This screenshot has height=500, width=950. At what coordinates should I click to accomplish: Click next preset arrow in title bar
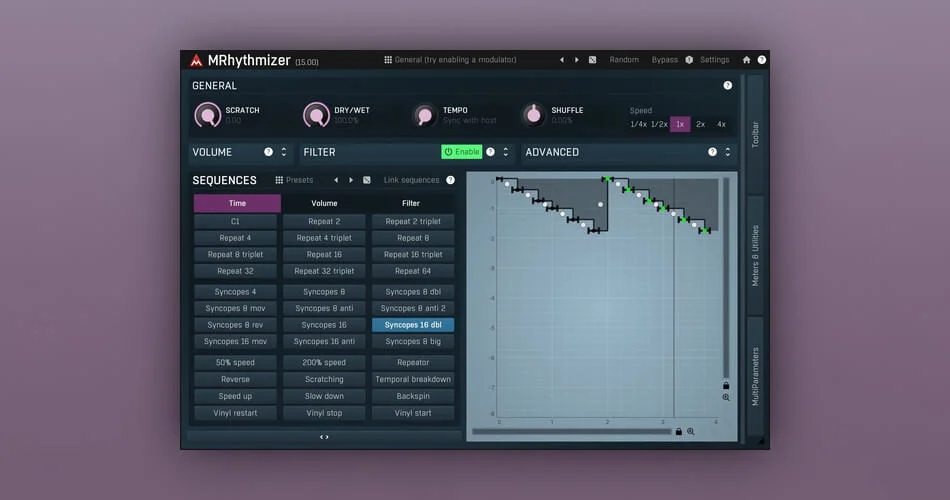(576, 60)
